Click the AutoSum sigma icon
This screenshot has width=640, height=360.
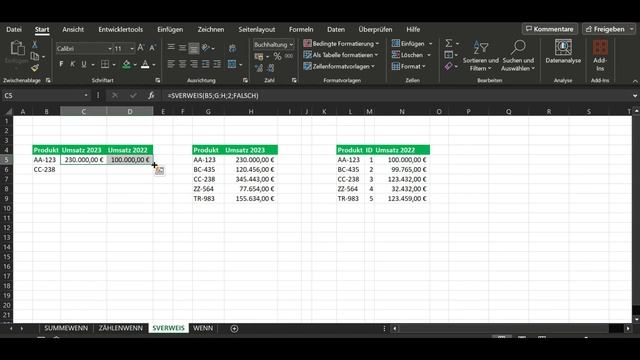[x=449, y=43]
